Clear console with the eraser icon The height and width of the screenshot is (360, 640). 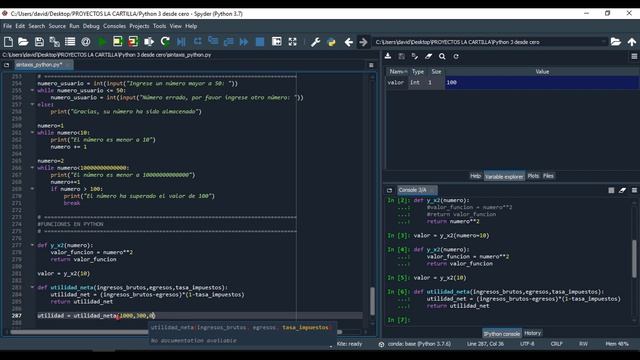(622, 190)
